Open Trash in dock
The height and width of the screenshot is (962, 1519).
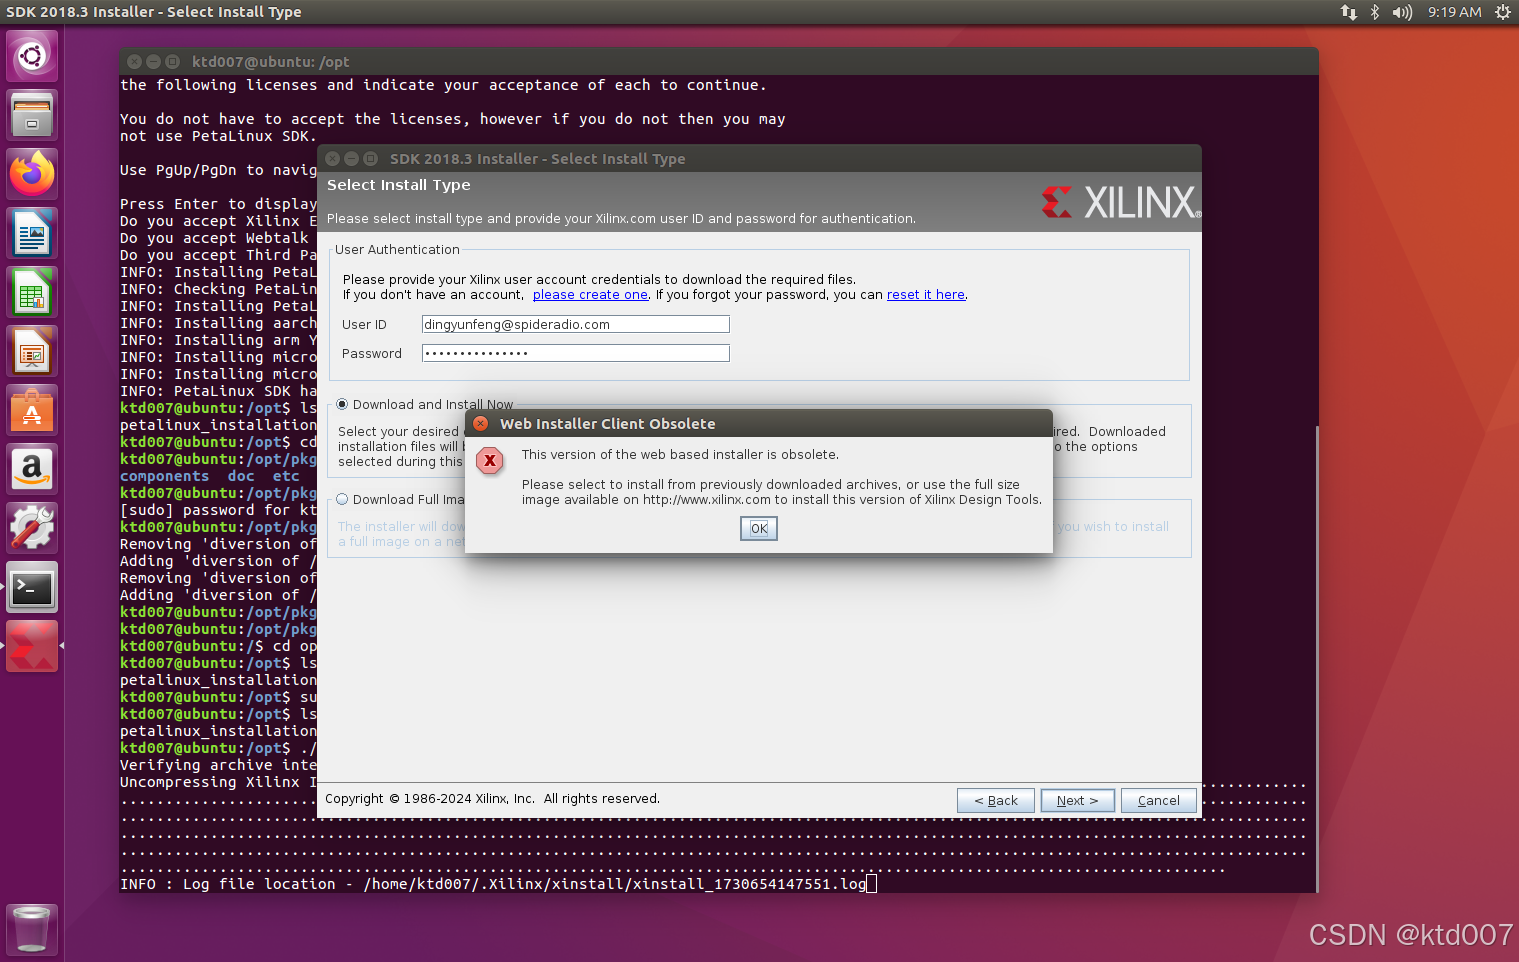click(x=32, y=929)
